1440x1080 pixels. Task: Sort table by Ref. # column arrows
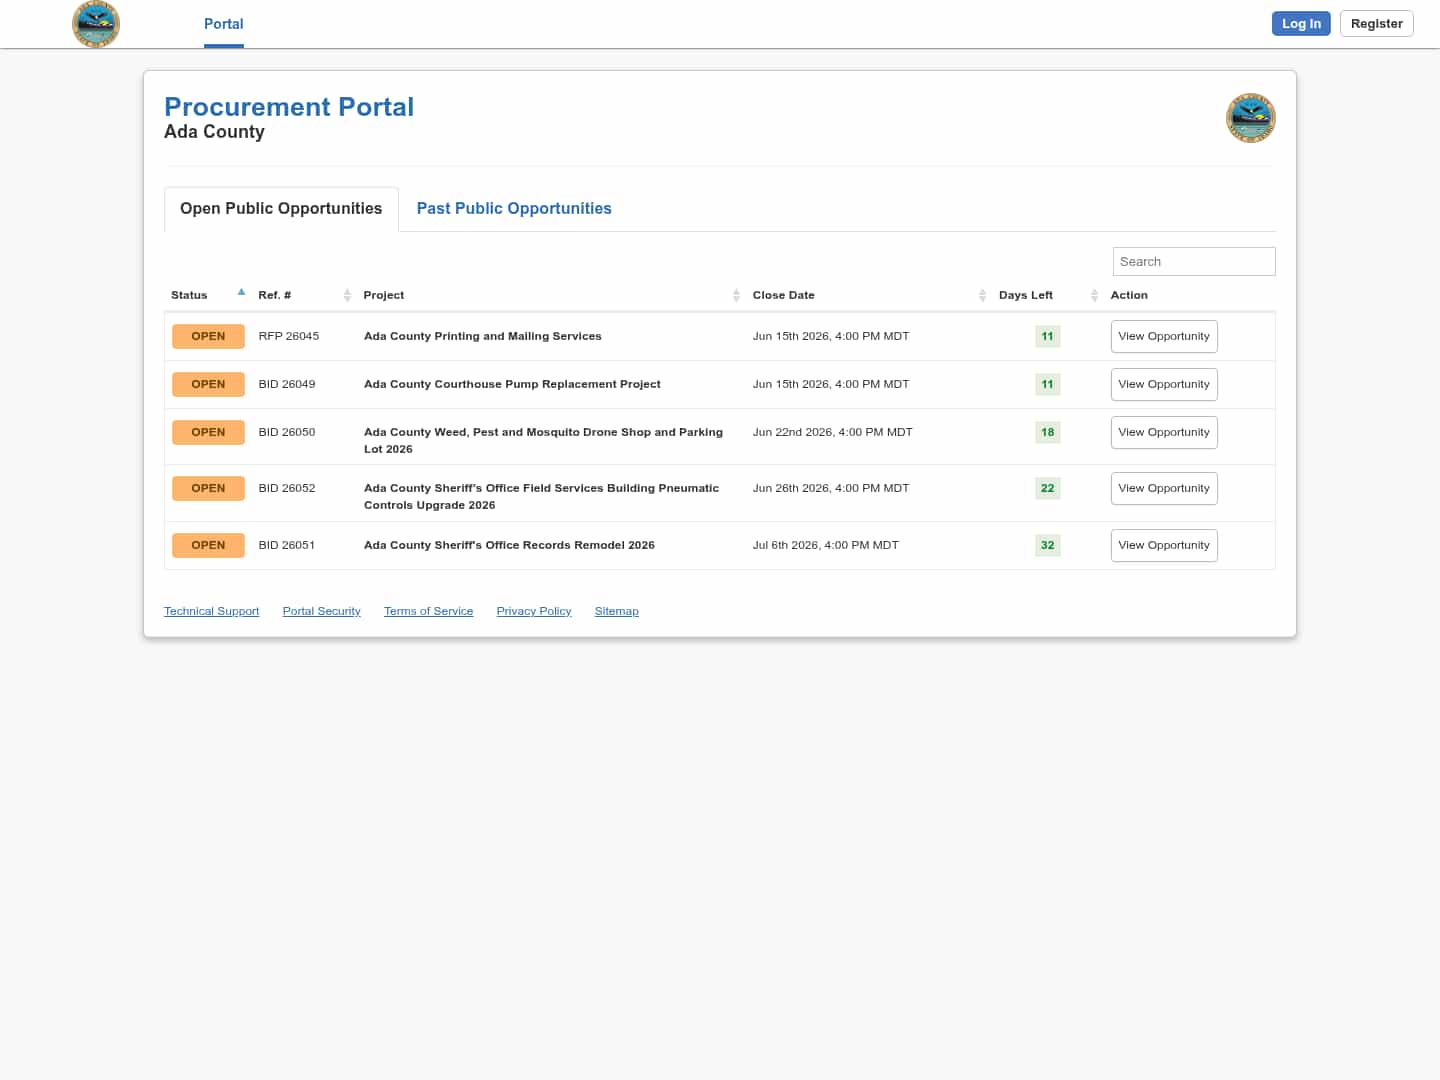click(x=347, y=295)
